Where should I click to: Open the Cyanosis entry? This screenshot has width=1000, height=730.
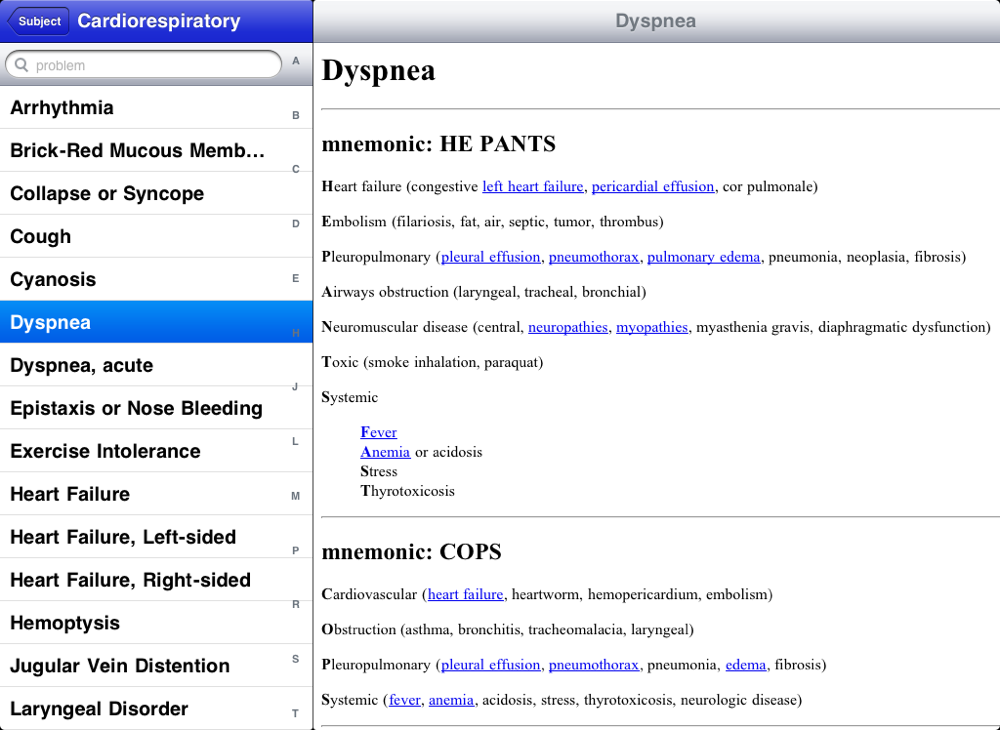tap(156, 279)
